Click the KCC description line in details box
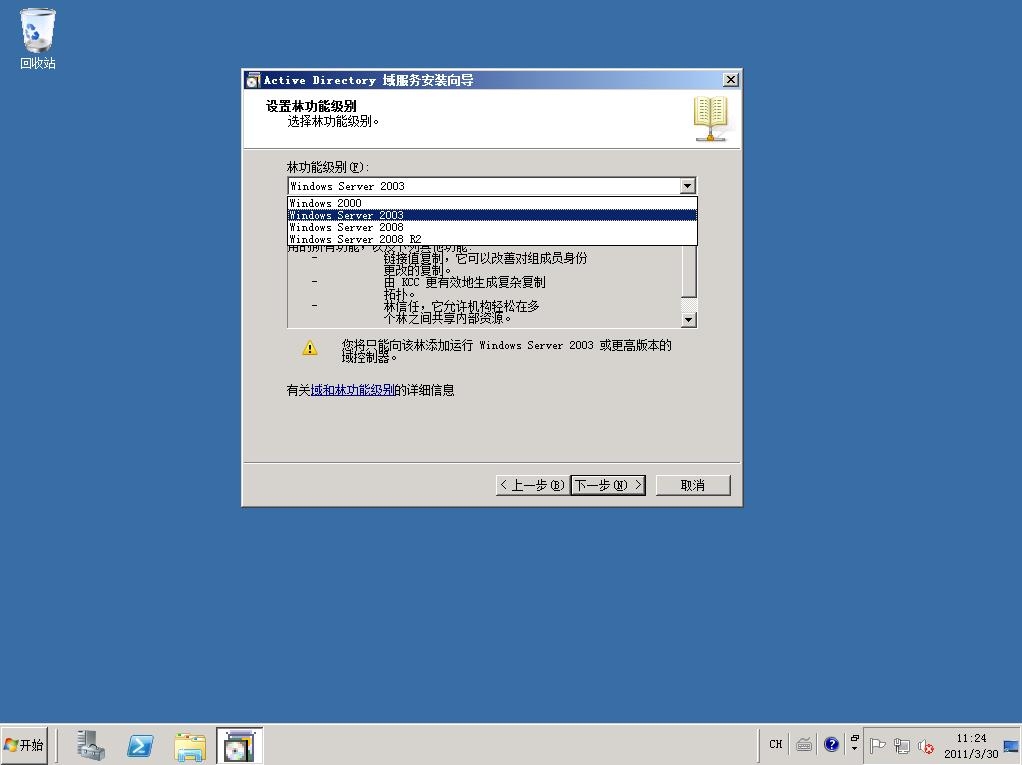Screen dimensions: 1022x765 pyautogui.click(x=464, y=282)
